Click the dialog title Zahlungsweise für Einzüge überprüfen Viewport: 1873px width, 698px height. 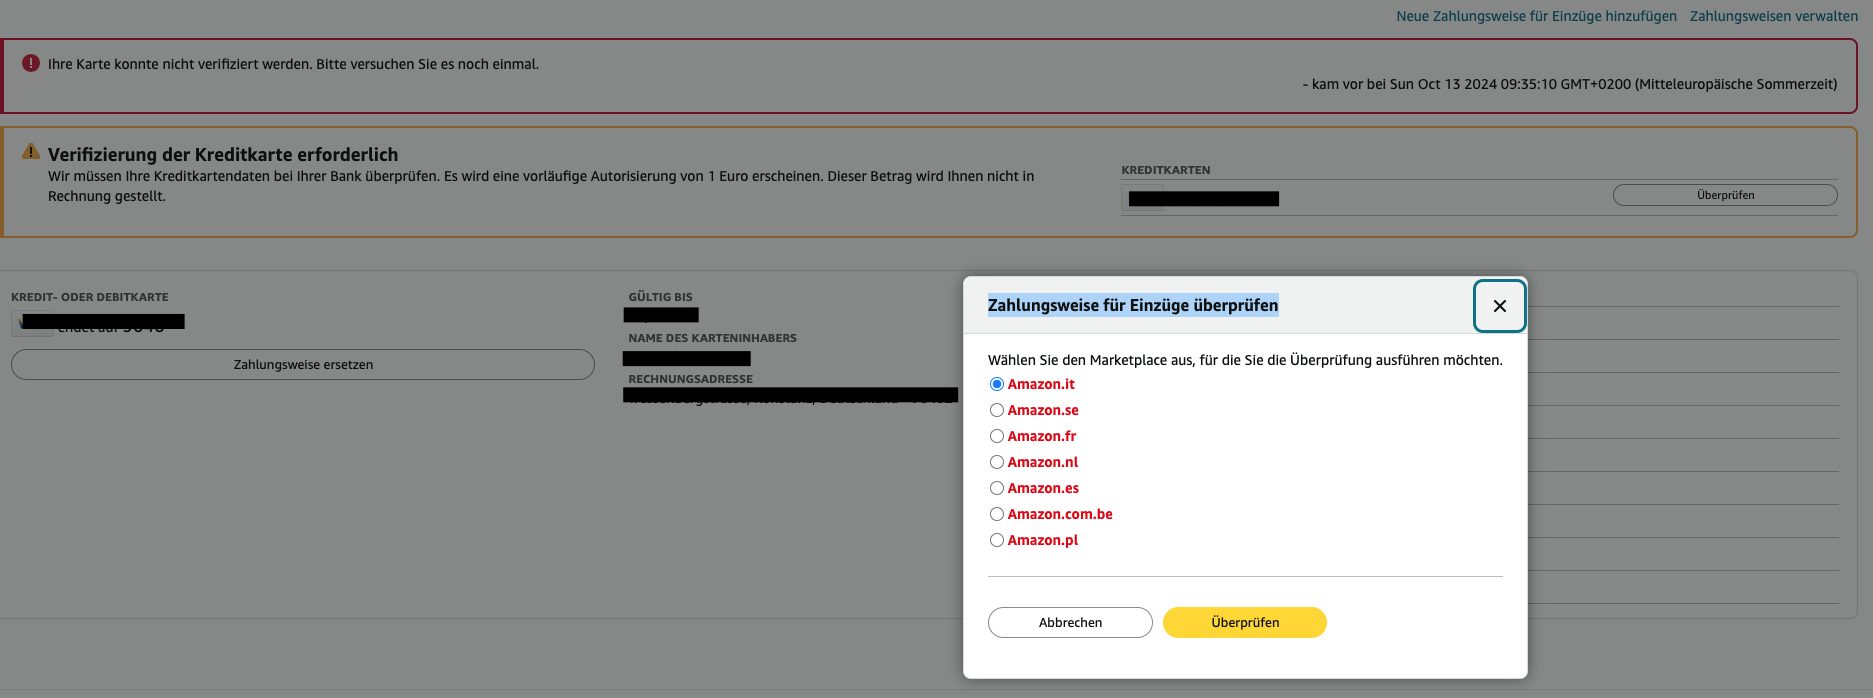coord(1133,305)
